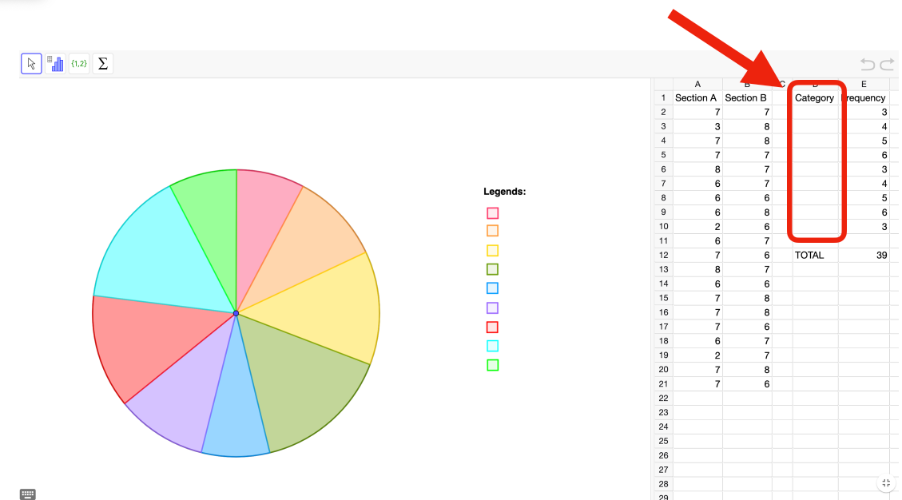Click the Category header cell
Screen dimensions: 902x500
(x=814, y=98)
